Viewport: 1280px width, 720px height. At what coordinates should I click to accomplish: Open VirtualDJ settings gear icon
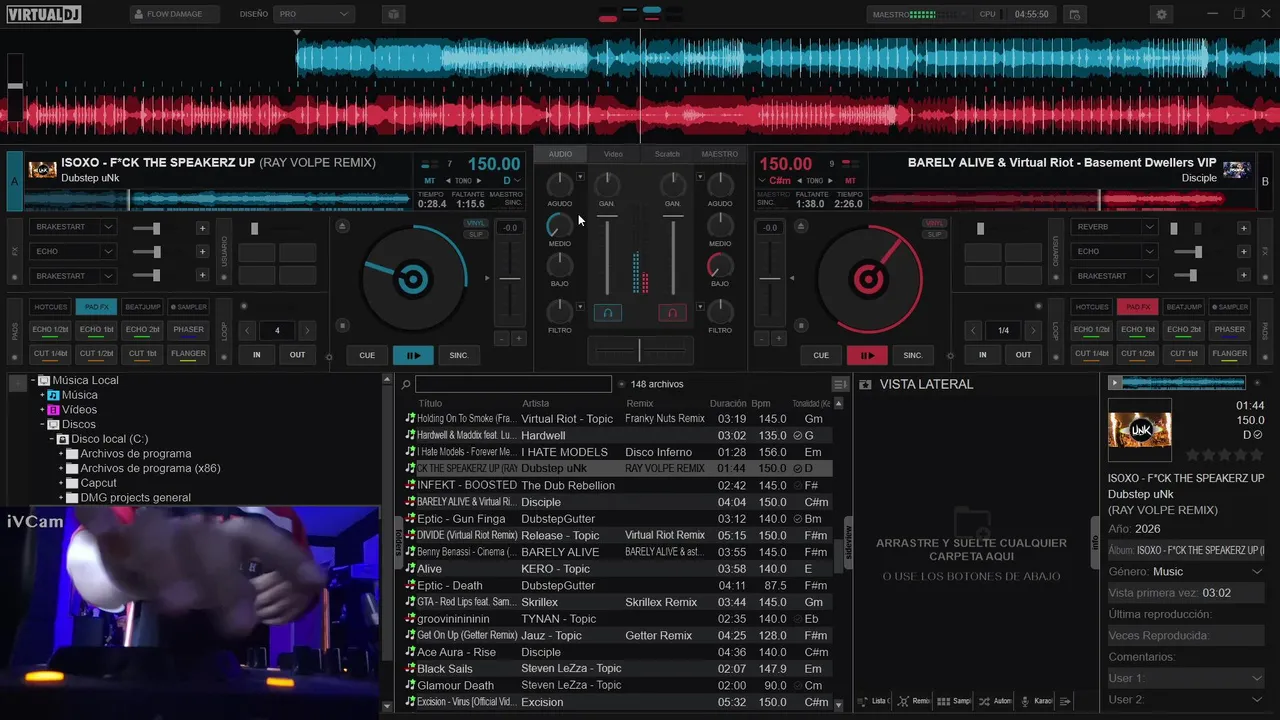coord(1161,14)
